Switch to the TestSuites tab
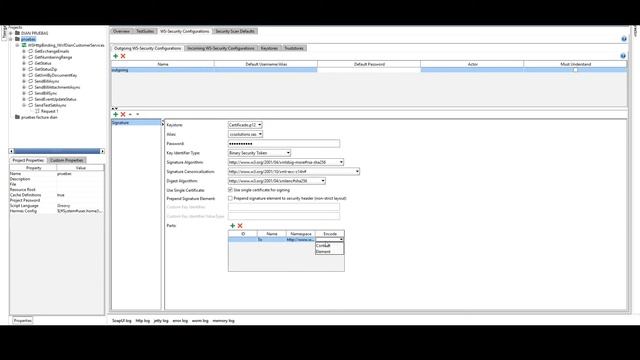The width and height of the screenshot is (640, 360). click(145, 31)
